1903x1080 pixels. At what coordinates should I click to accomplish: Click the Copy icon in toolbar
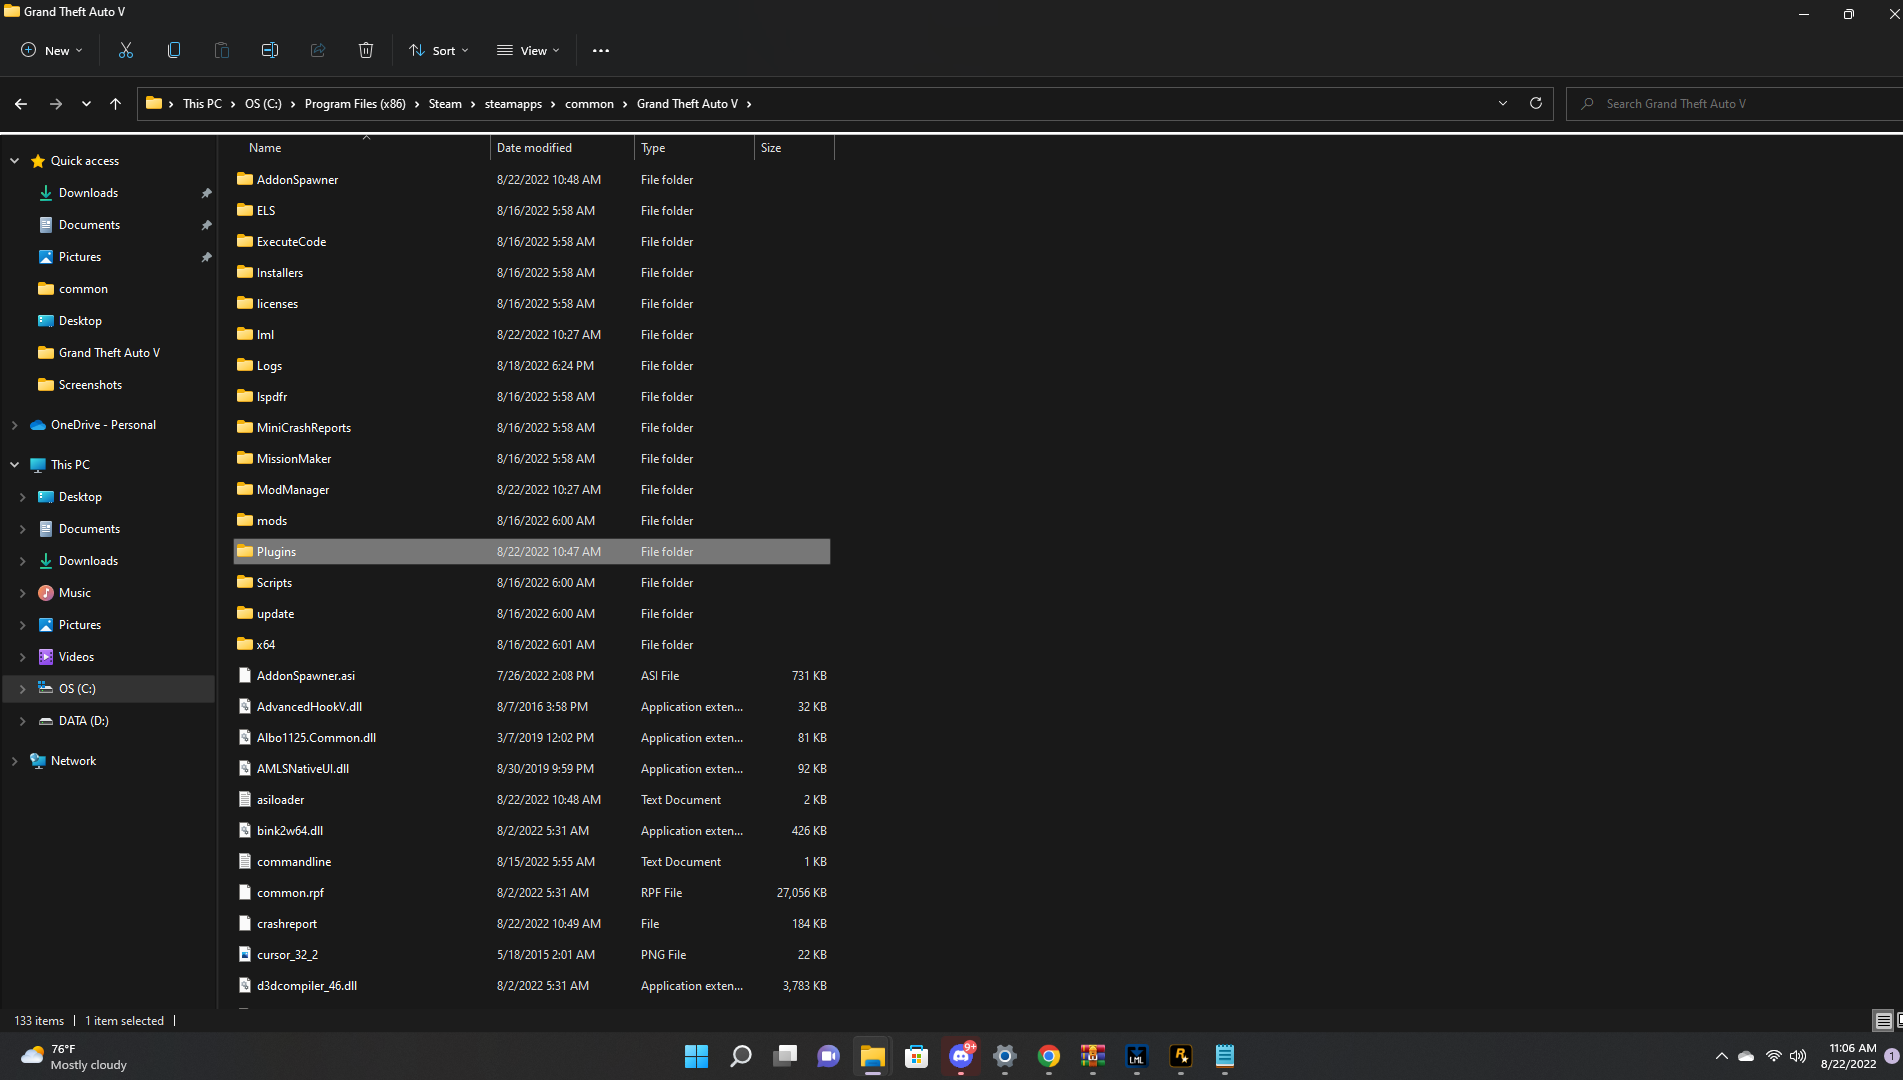pos(174,50)
